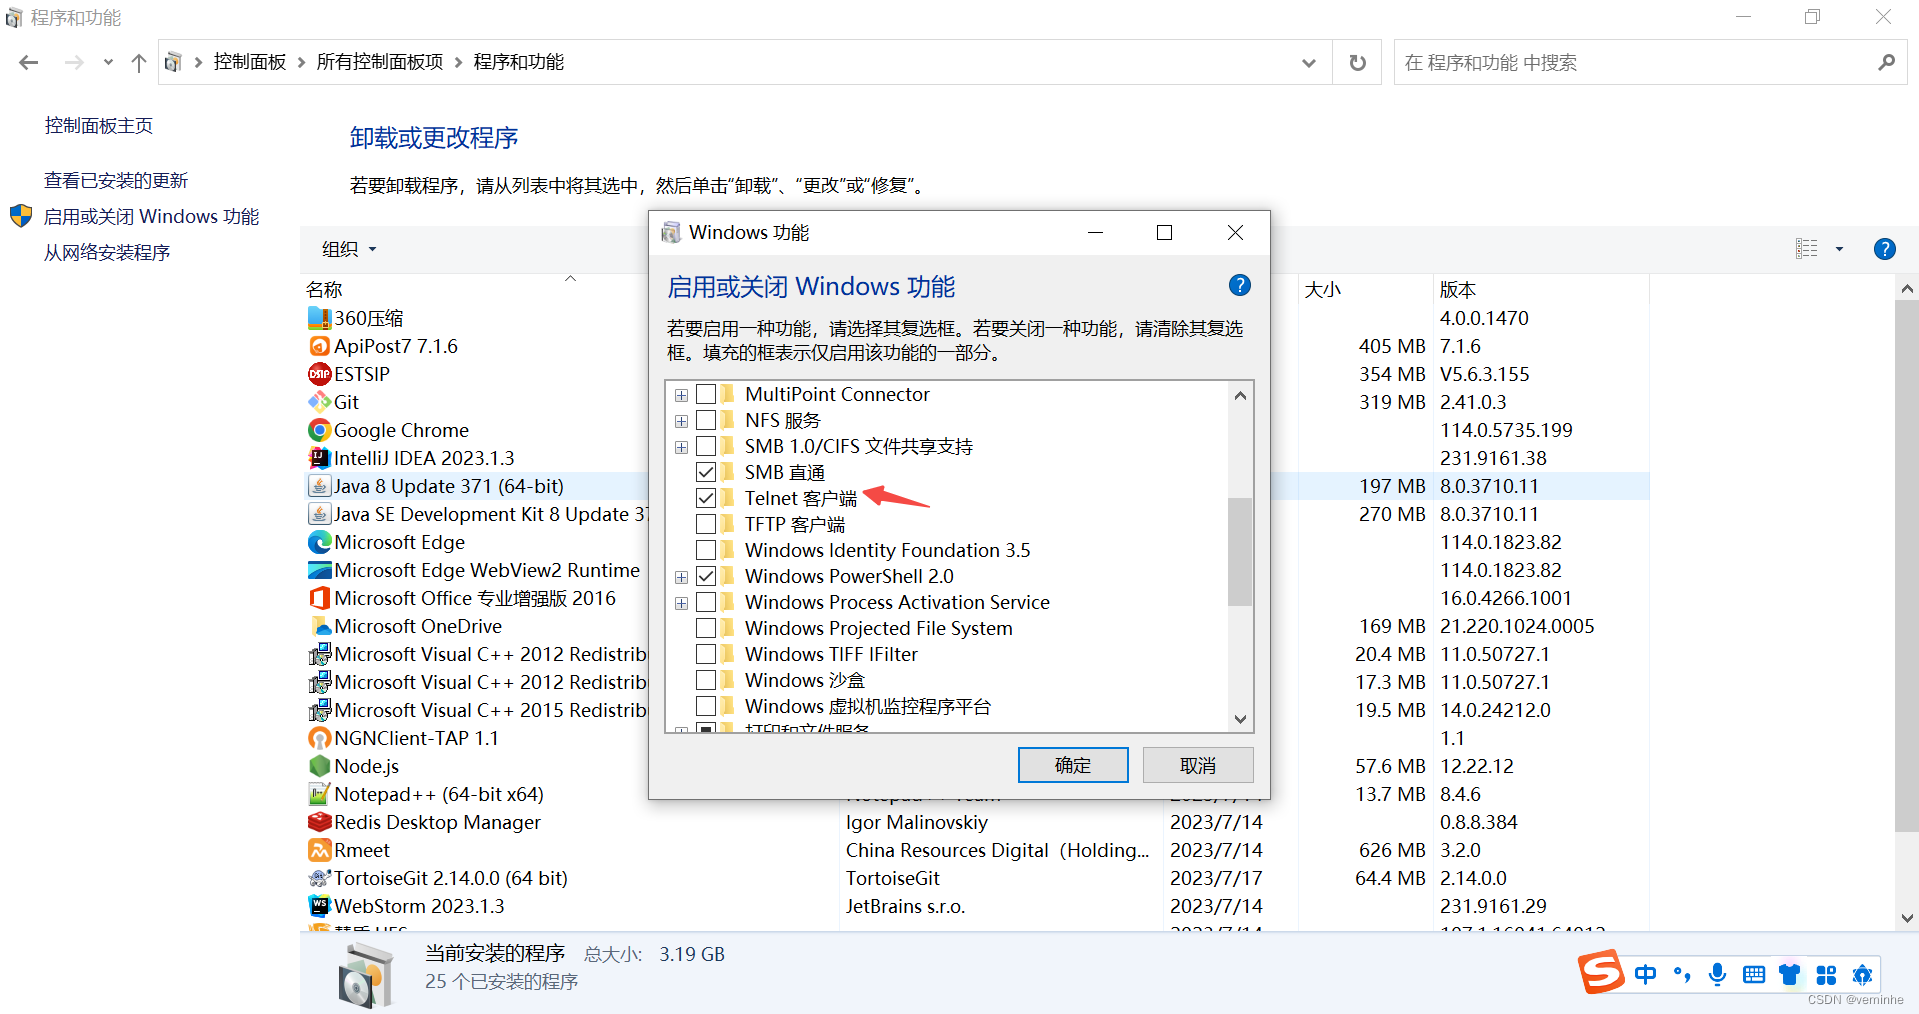
Task: Open 启用或关闭 Windows 功能 link
Action: (152, 216)
